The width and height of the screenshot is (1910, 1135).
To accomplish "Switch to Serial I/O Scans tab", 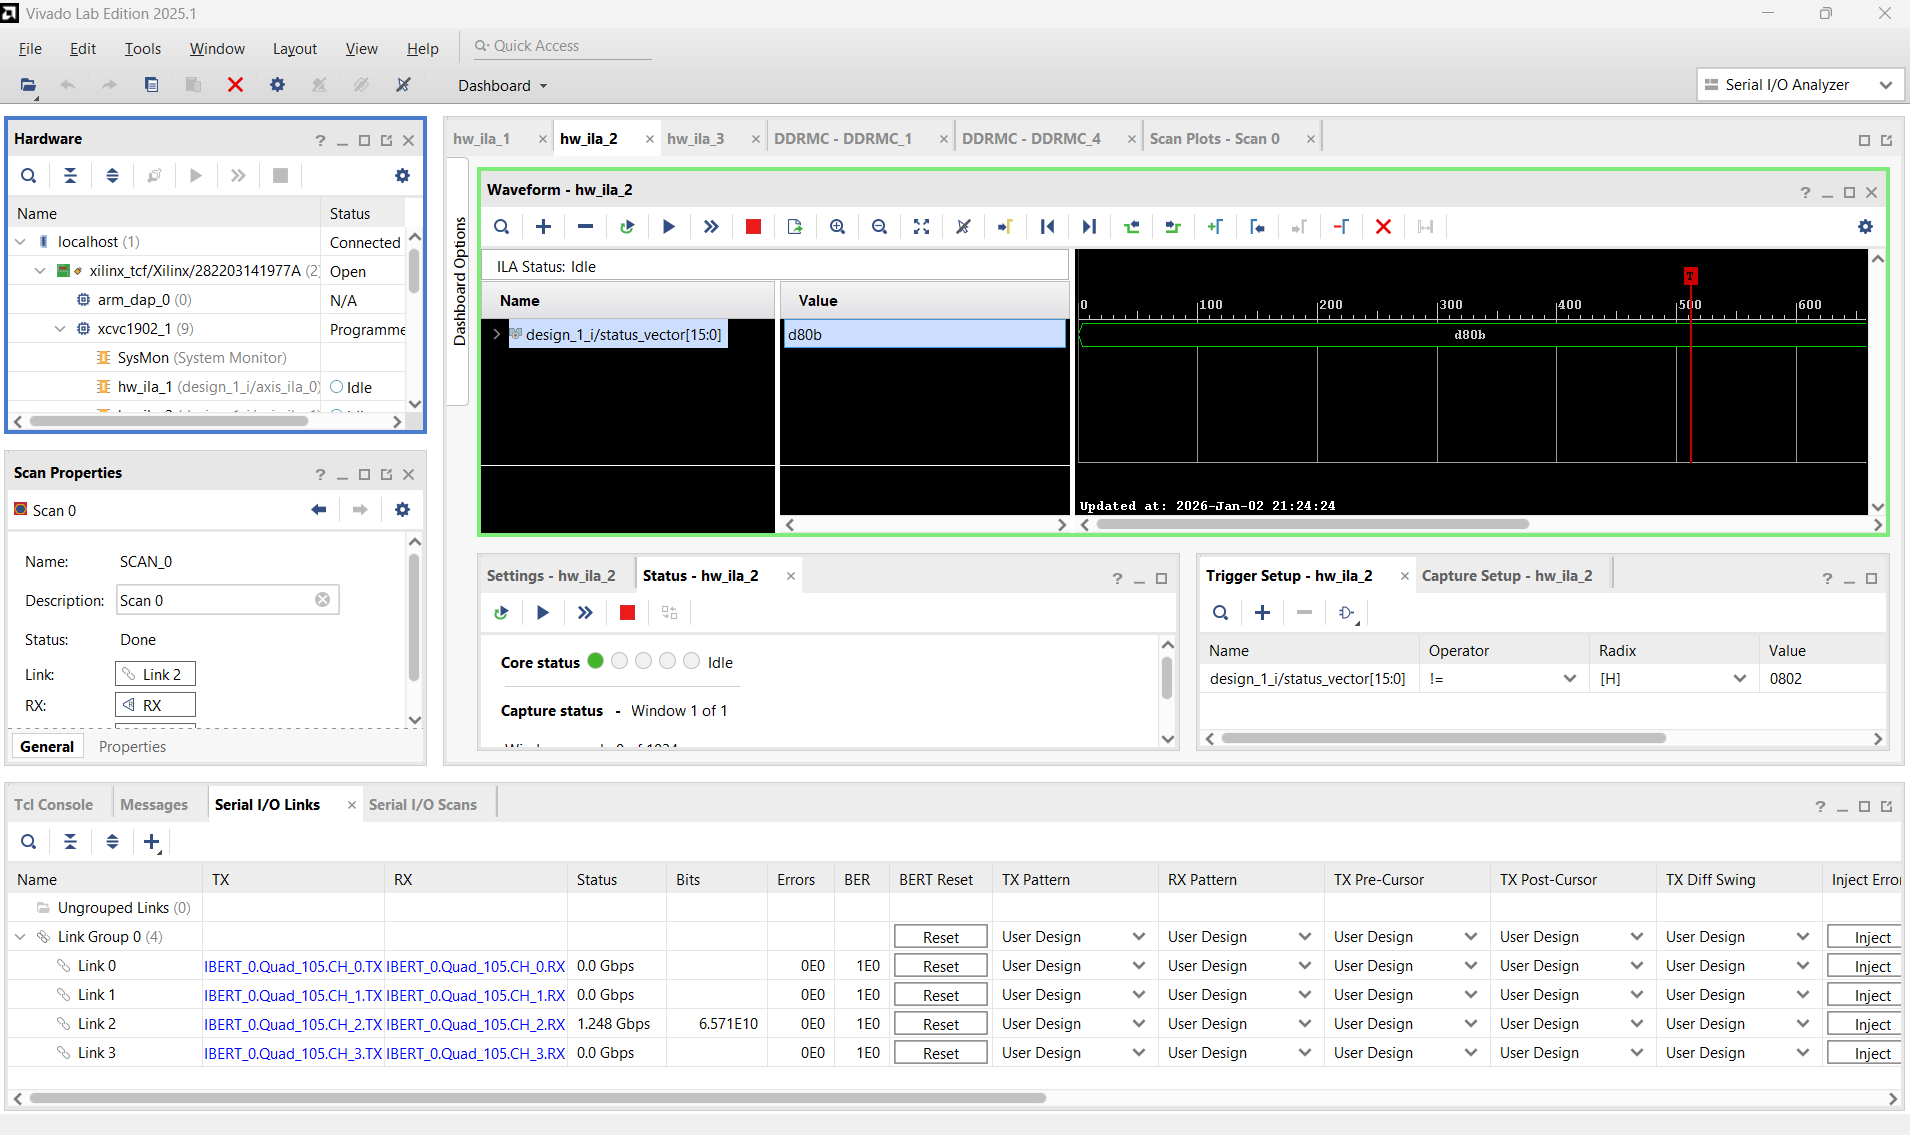I will 422,805.
